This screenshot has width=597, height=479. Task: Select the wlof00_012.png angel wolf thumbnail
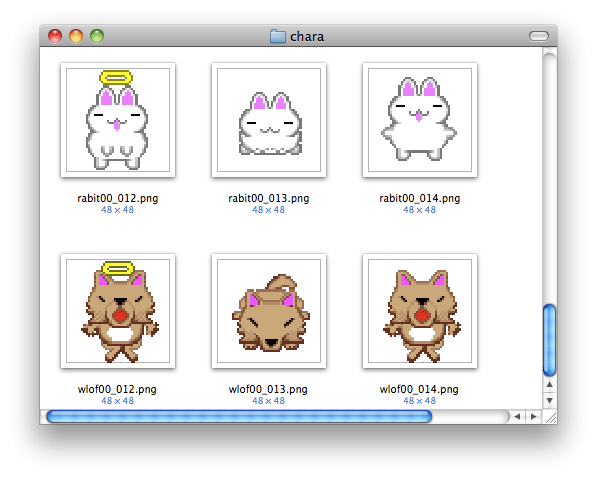(x=118, y=311)
